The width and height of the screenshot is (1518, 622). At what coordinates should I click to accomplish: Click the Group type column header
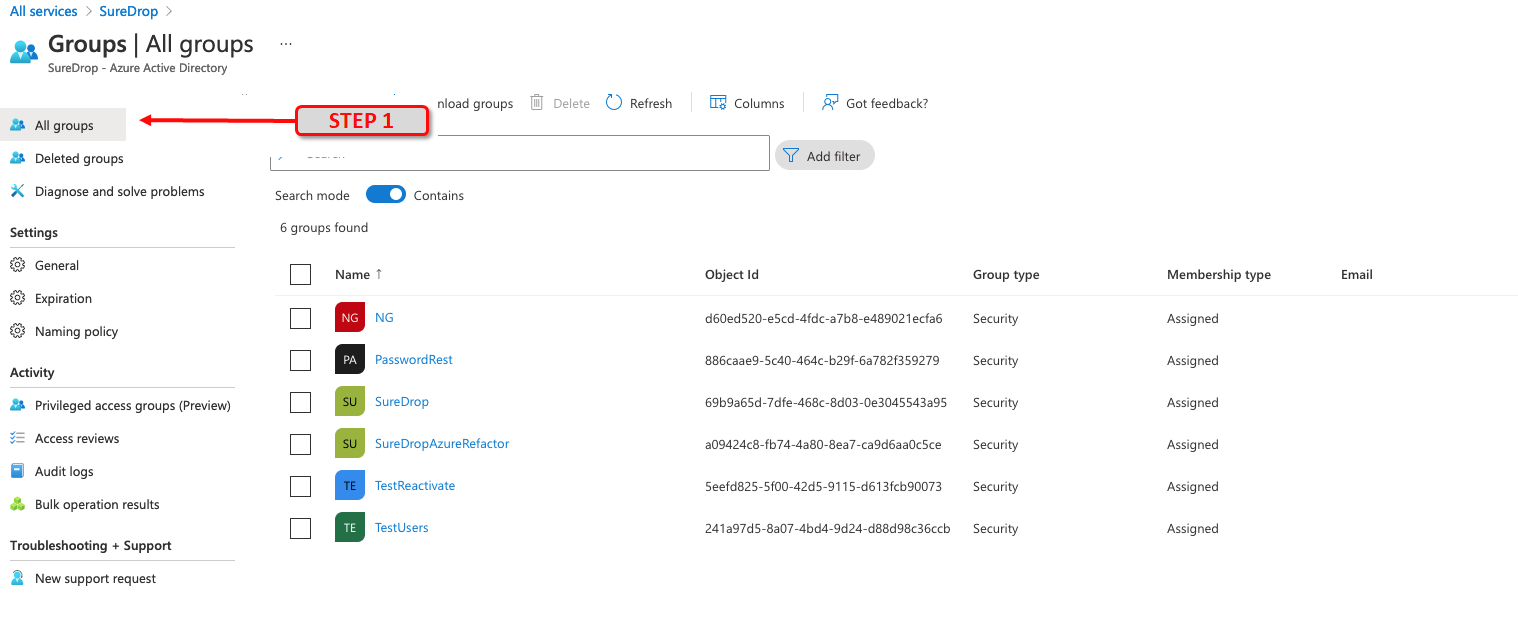(x=1006, y=274)
